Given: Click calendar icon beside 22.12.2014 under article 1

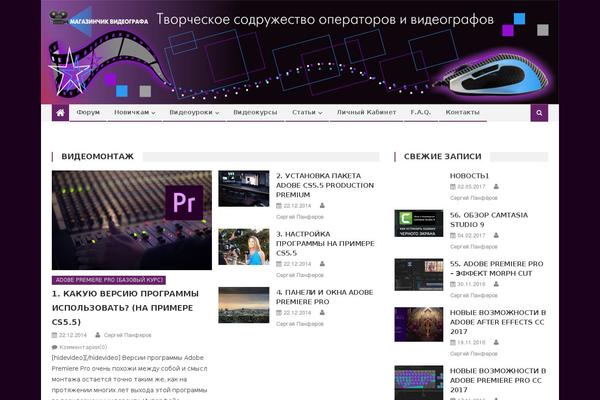Looking at the screenshot, I should pos(54,335).
